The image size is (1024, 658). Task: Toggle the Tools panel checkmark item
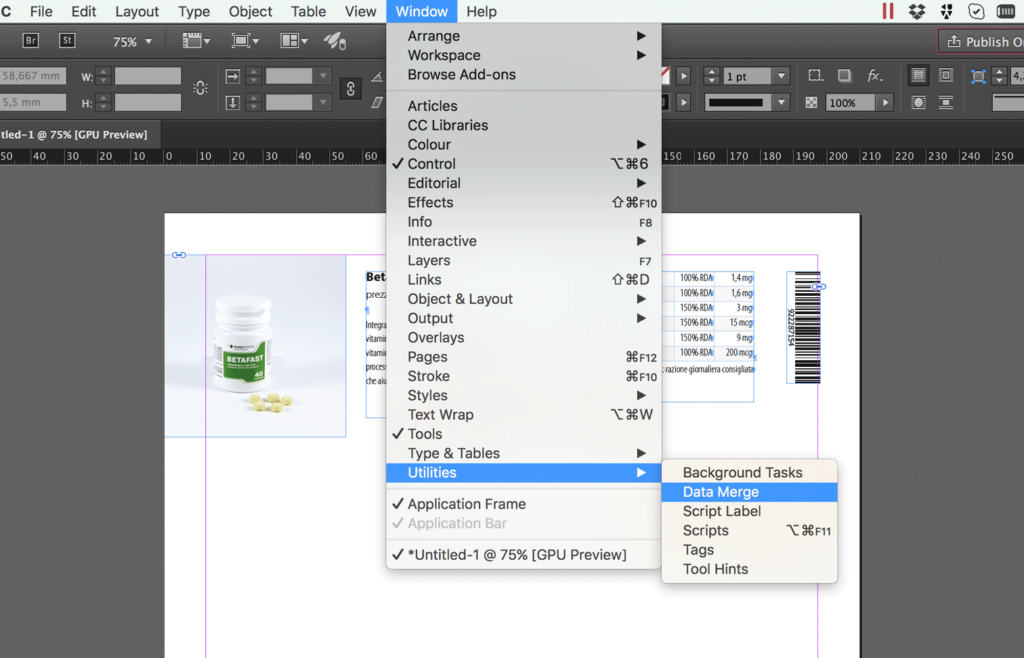[x=523, y=434]
